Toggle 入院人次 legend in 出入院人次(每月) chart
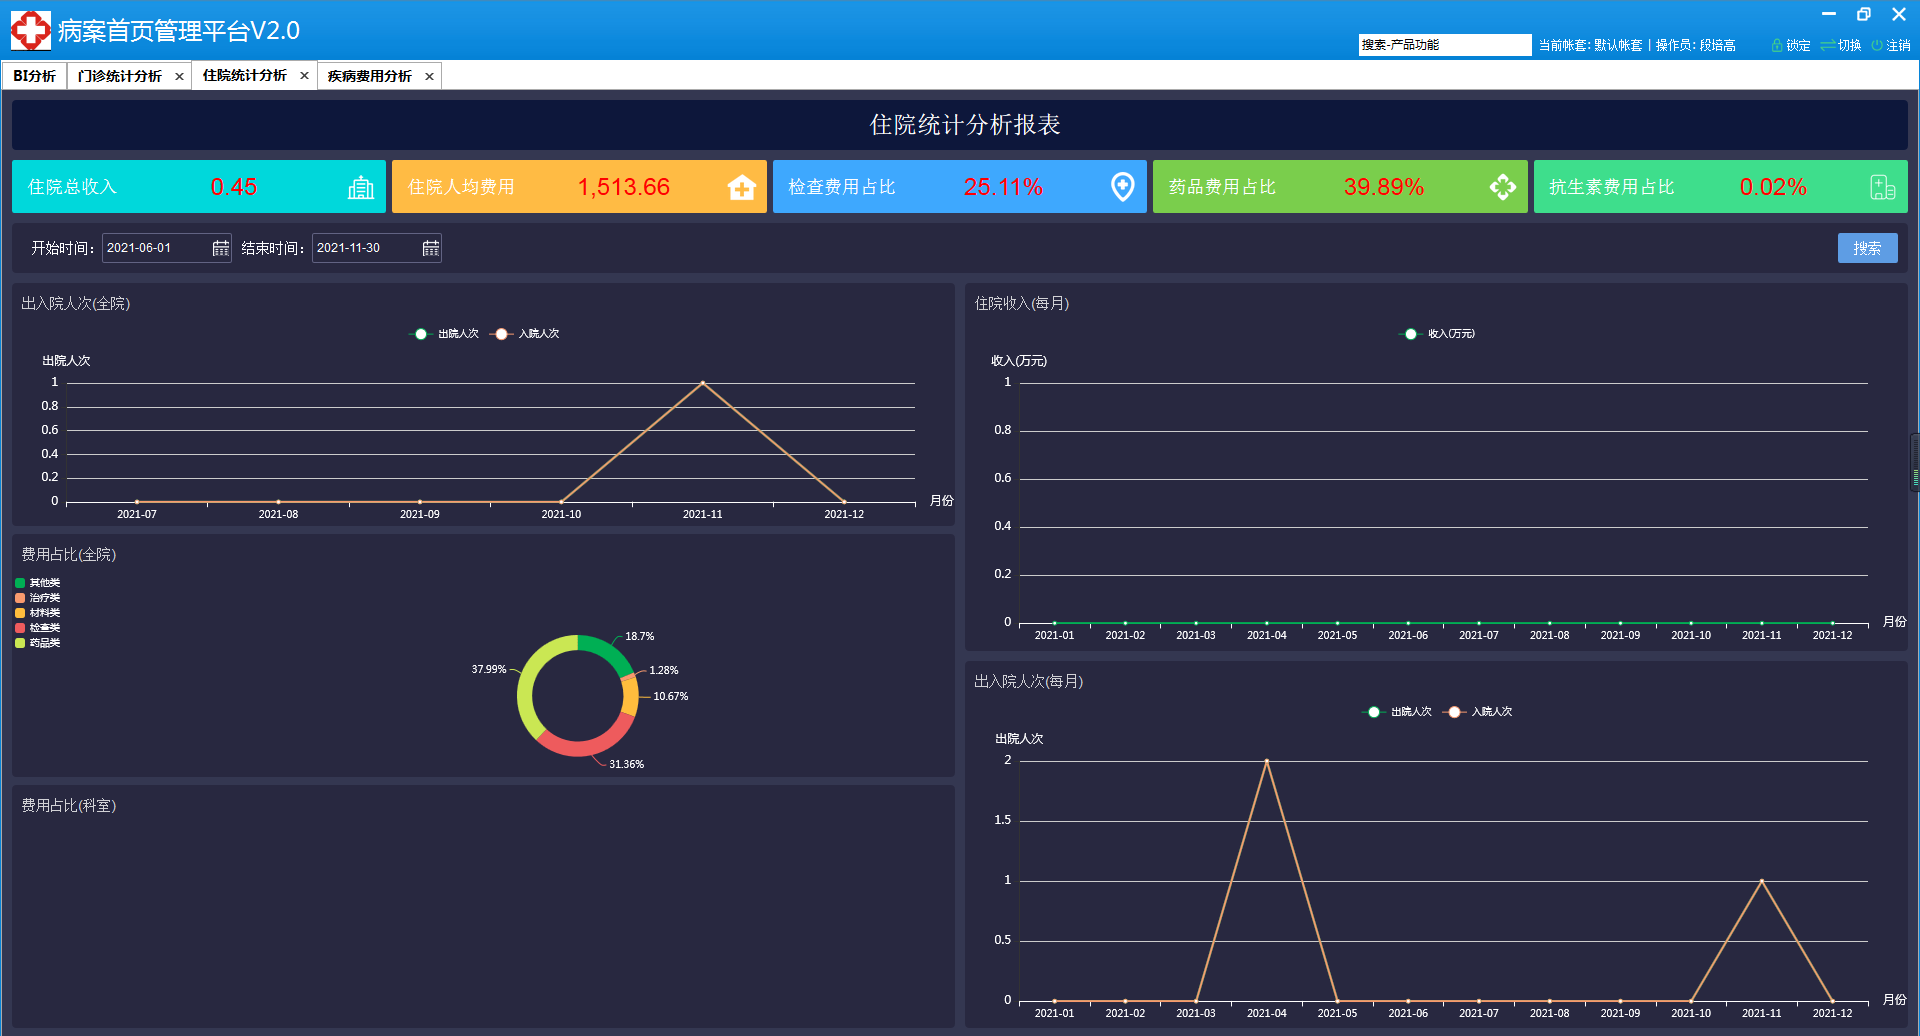Screen dimensions: 1920x1036 click(1478, 712)
